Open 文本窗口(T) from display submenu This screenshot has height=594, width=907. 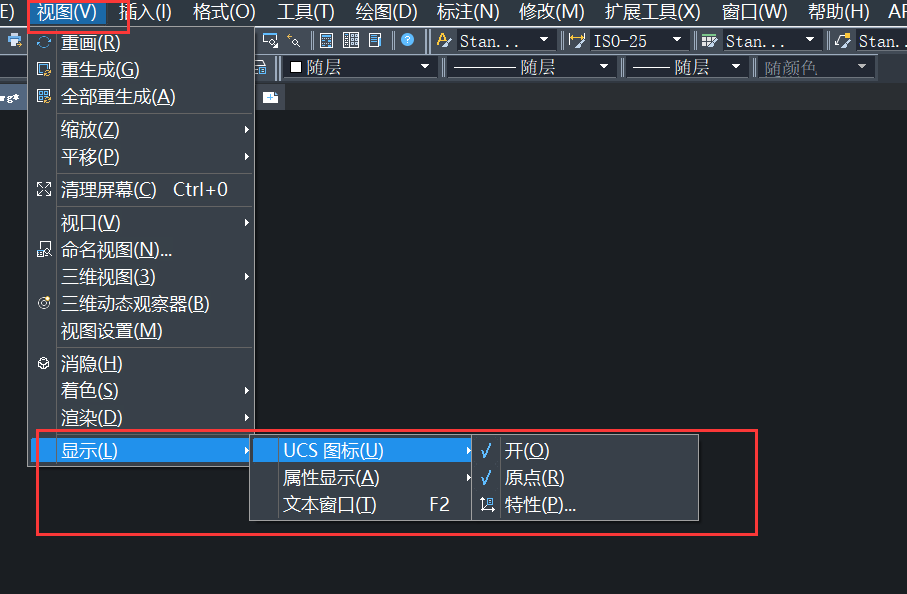click(330, 505)
